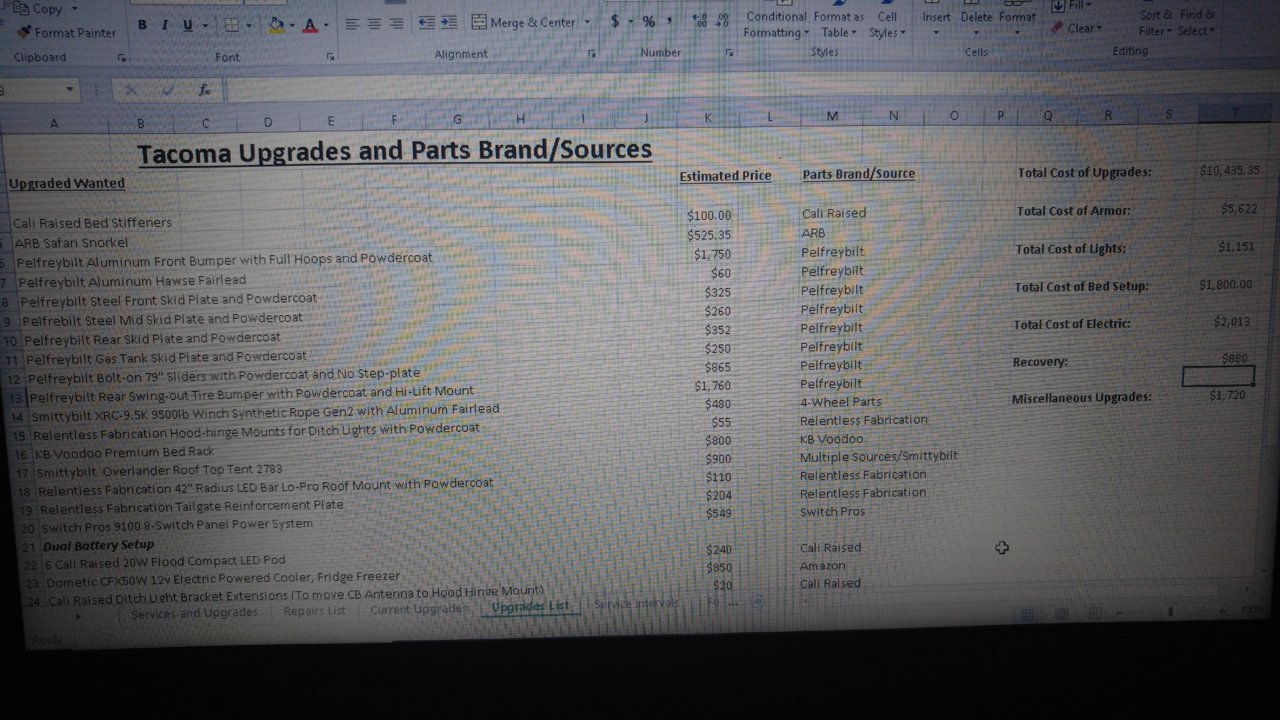Open Accounting format dropdown arrow
1280x720 pixels.
pyautogui.click(x=630, y=21)
